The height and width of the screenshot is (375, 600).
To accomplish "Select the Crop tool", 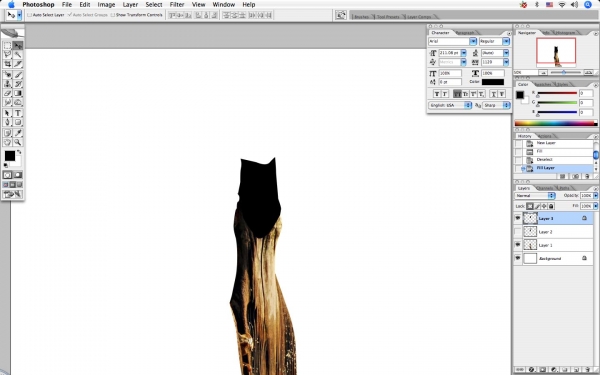I will click(x=7, y=64).
